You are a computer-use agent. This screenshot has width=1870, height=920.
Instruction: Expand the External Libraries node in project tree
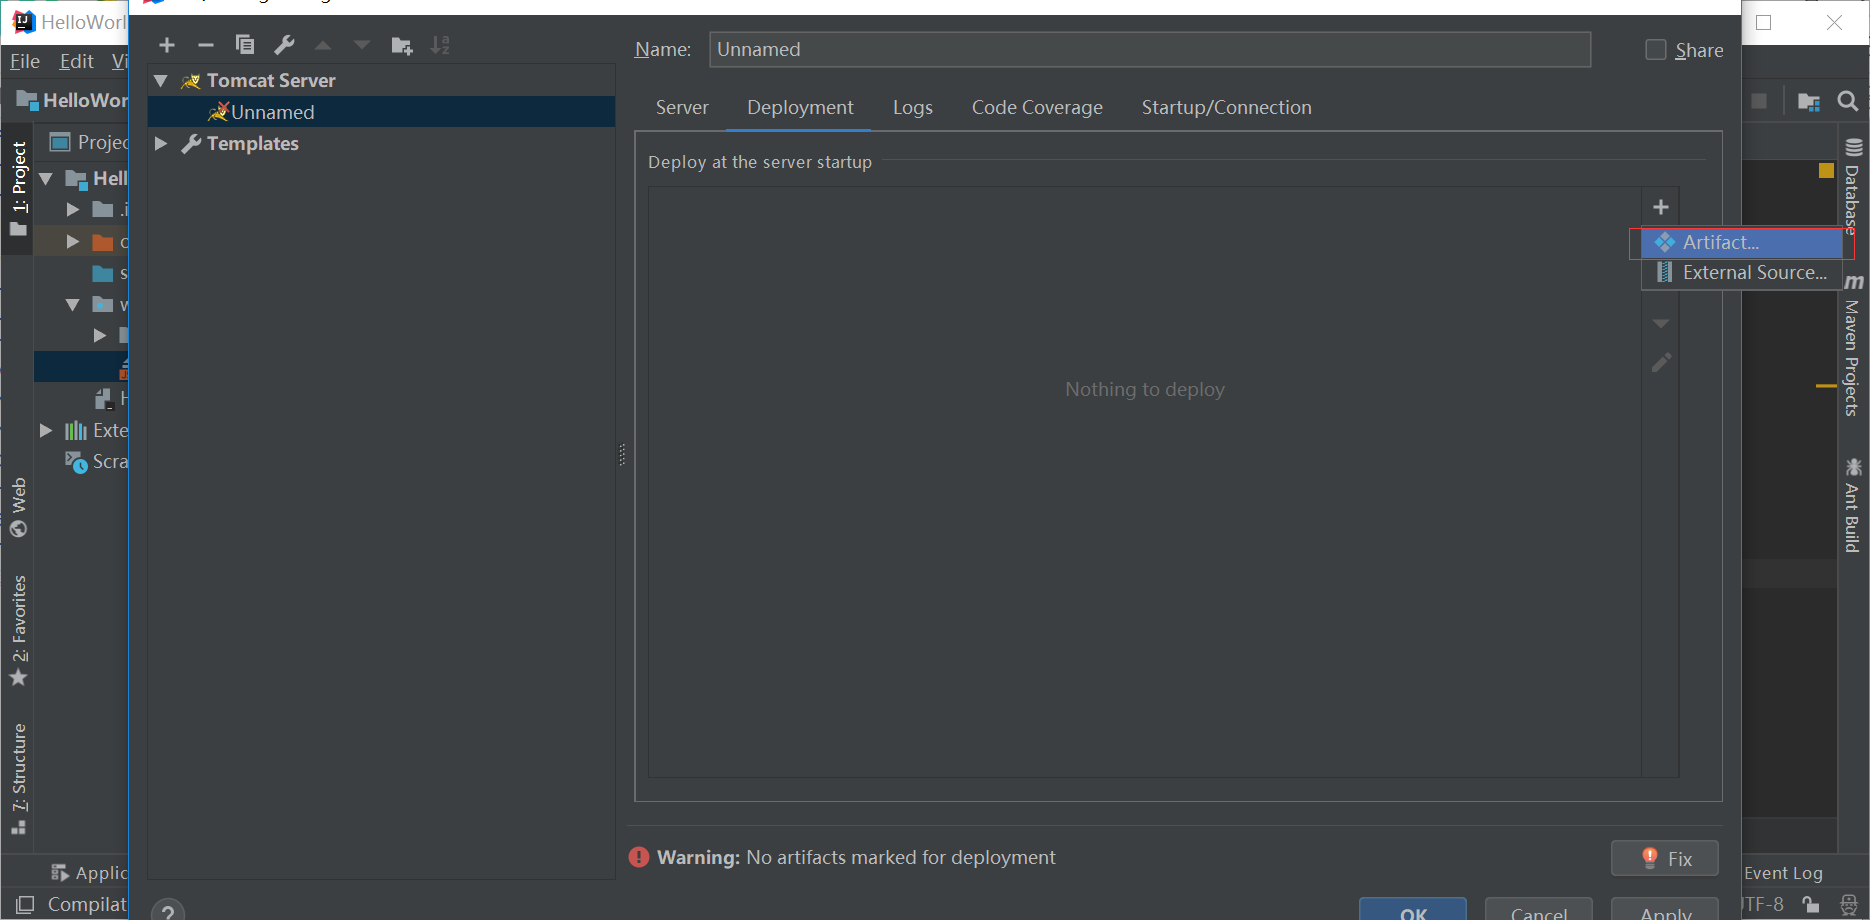[x=46, y=430]
